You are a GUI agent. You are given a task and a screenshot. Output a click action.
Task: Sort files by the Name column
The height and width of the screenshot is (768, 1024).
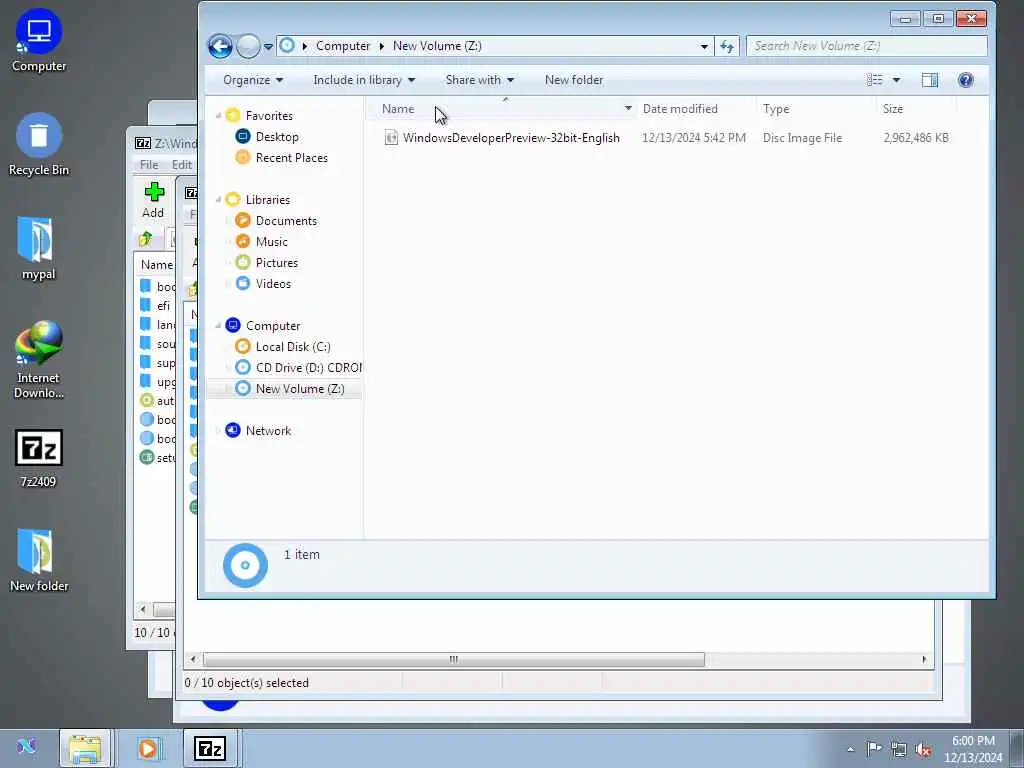point(398,109)
